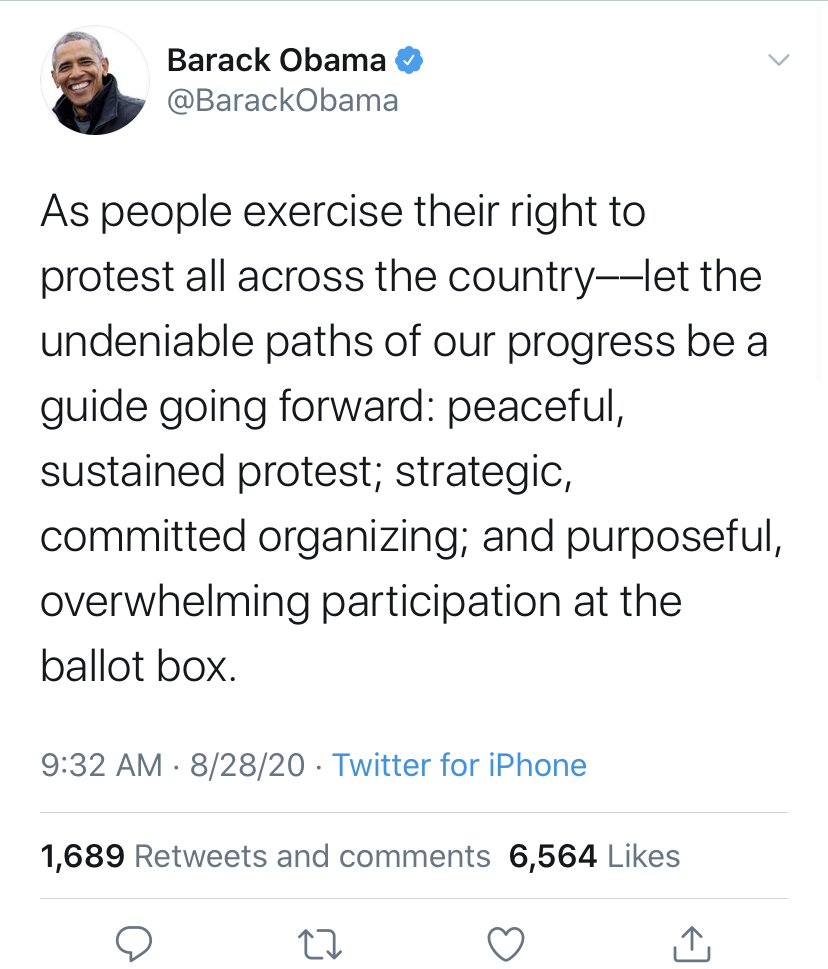
Task: Click the 'sustained protest; strategic,' line
Action: click(306, 472)
